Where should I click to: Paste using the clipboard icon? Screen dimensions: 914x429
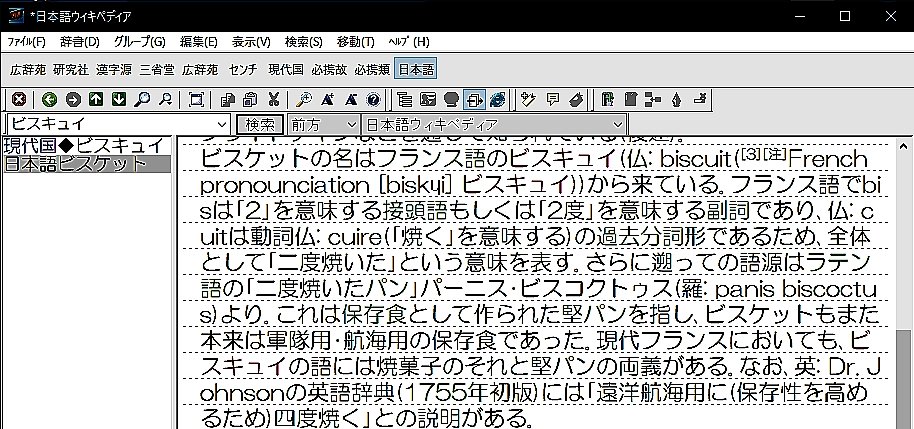click(x=250, y=100)
